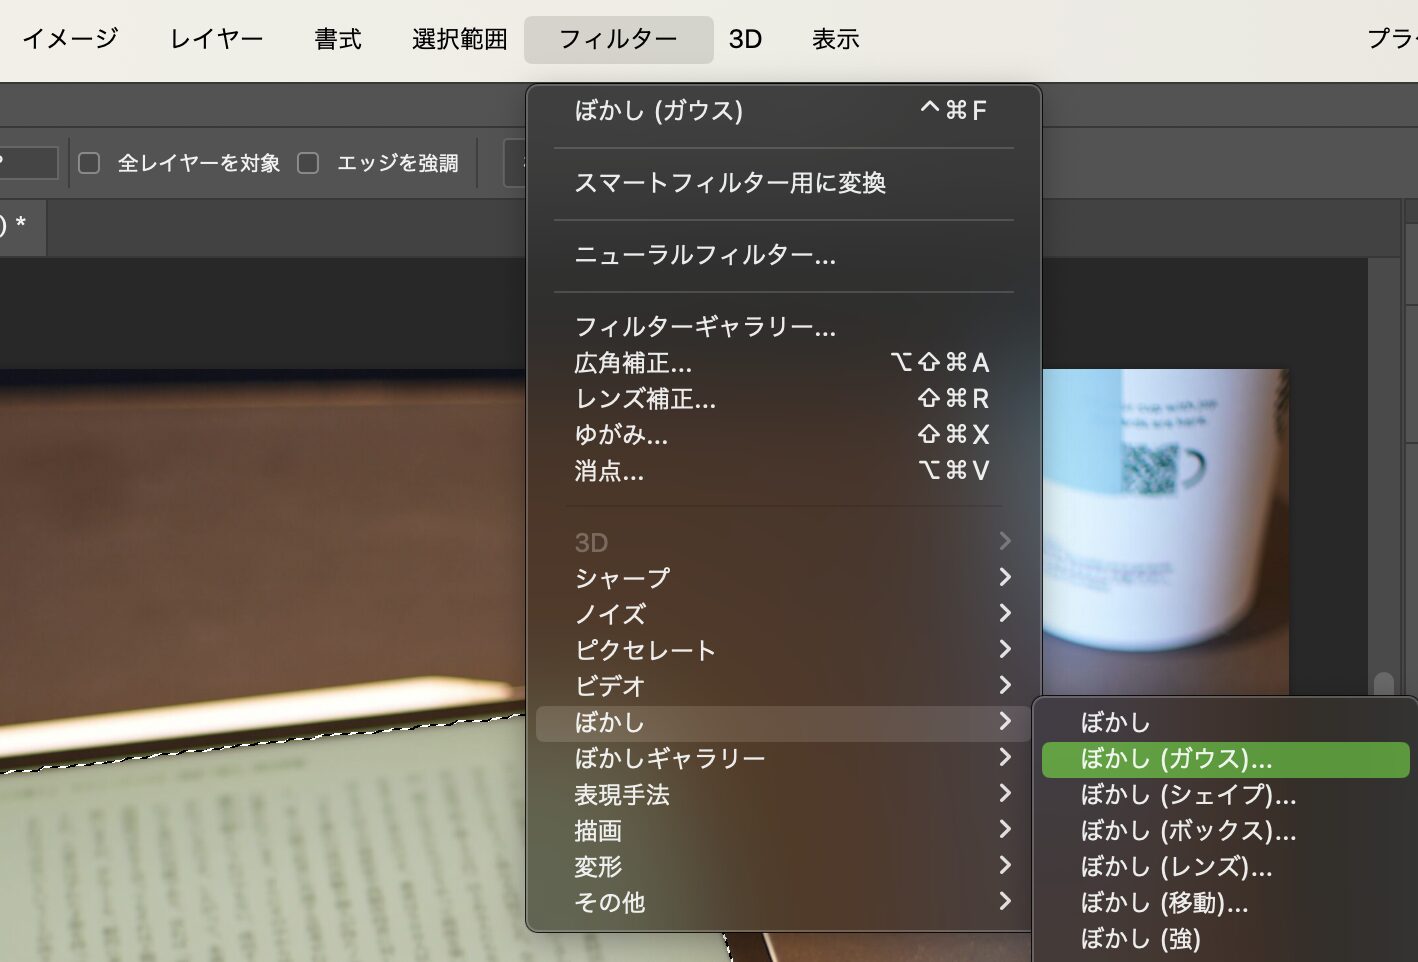Select 広角補正... filter
Screen dimensions: 1418x962
pyautogui.click(x=783, y=363)
